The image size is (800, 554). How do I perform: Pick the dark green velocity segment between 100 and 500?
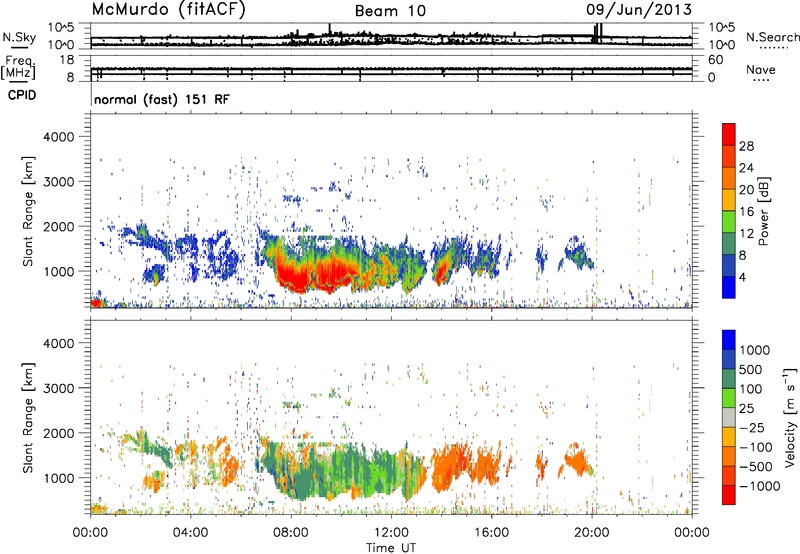[x=729, y=379]
